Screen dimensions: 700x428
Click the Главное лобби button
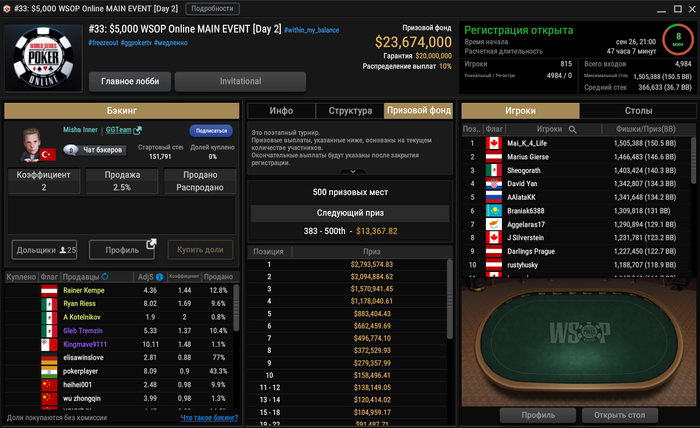(130, 81)
